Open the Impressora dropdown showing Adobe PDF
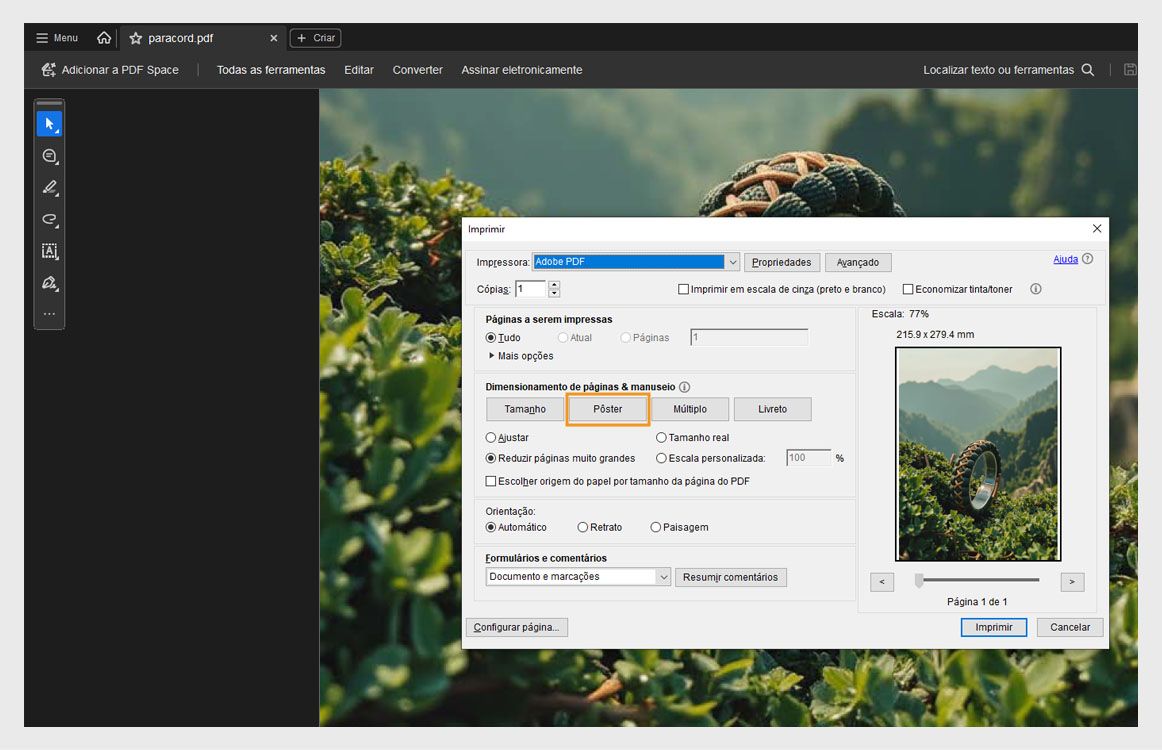Viewport: 1162px width, 750px height. click(733, 261)
